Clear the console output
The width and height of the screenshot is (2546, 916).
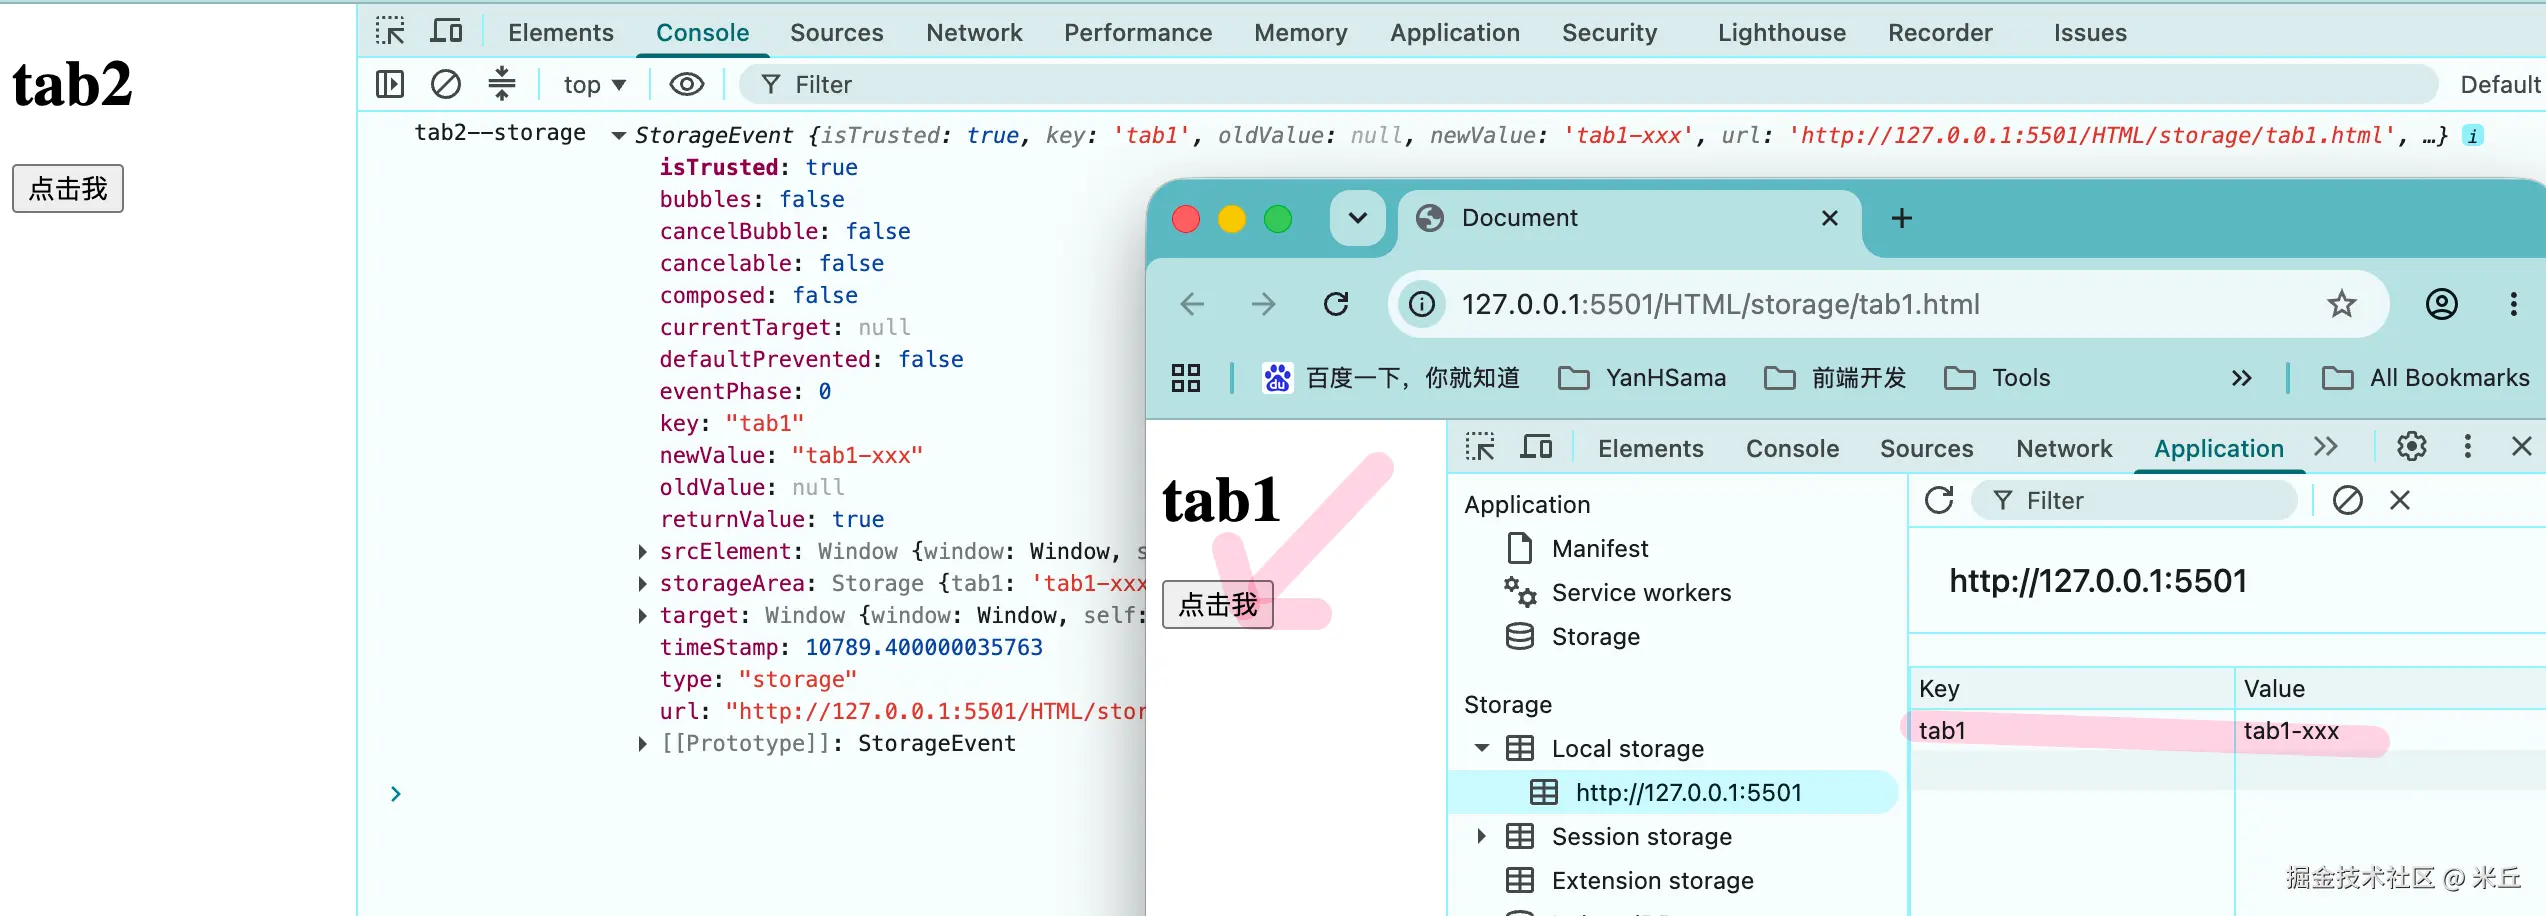click(446, 84)
